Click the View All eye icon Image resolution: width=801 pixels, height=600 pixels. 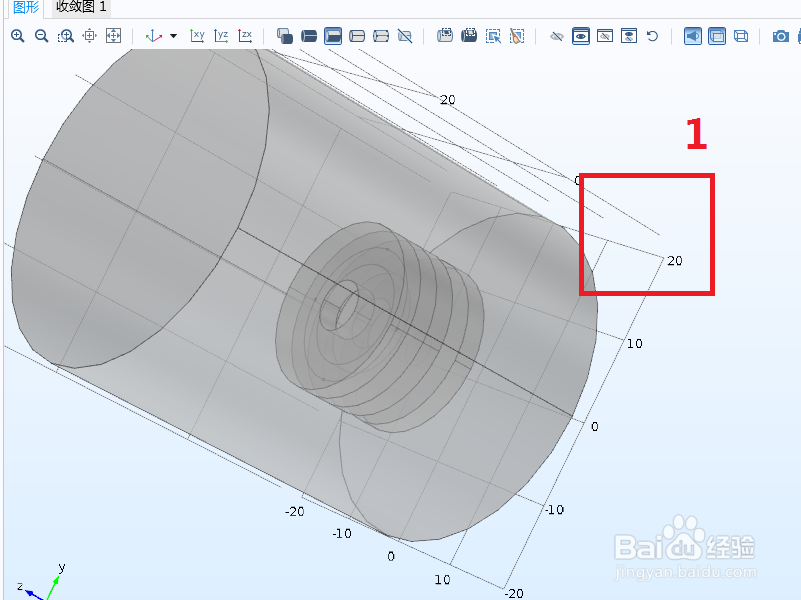[x=629, y=36]
